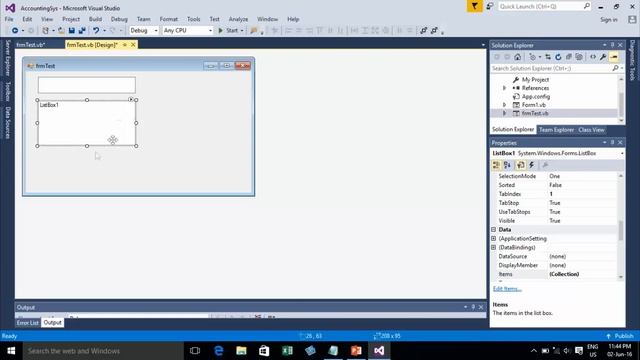Click the Find in Files toolbar icon
The height and width of the screenshot is (360, 640).
[x=254, y=31]
